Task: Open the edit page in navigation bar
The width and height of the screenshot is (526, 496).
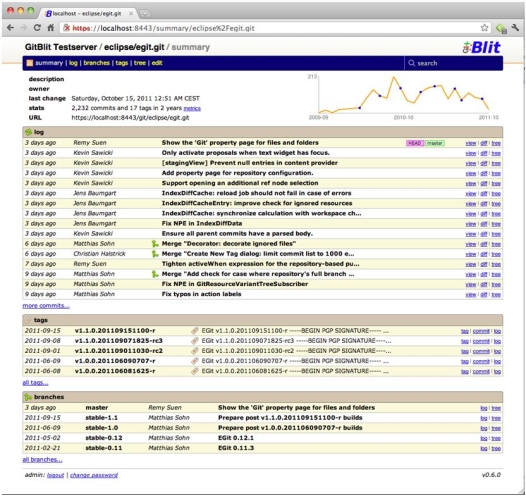Action: coord(157,63)
